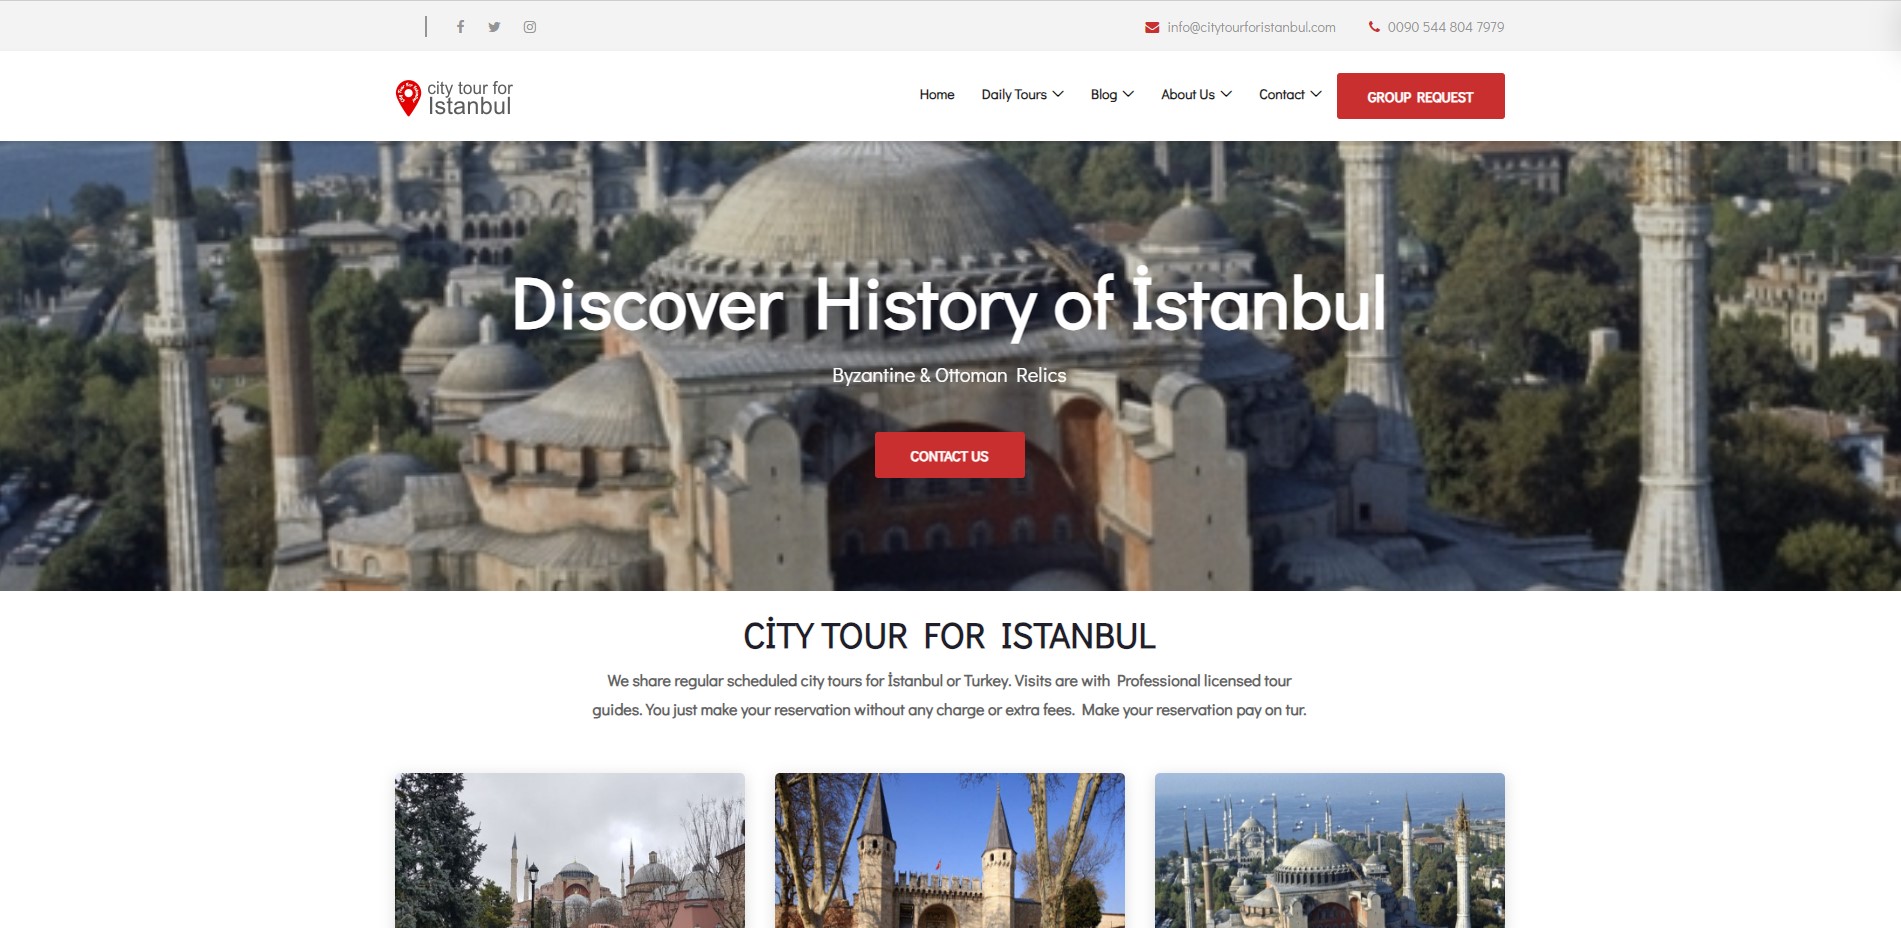Open the Daily Tours menu
Viewport: 1901px width, 928px height.
1014,94
